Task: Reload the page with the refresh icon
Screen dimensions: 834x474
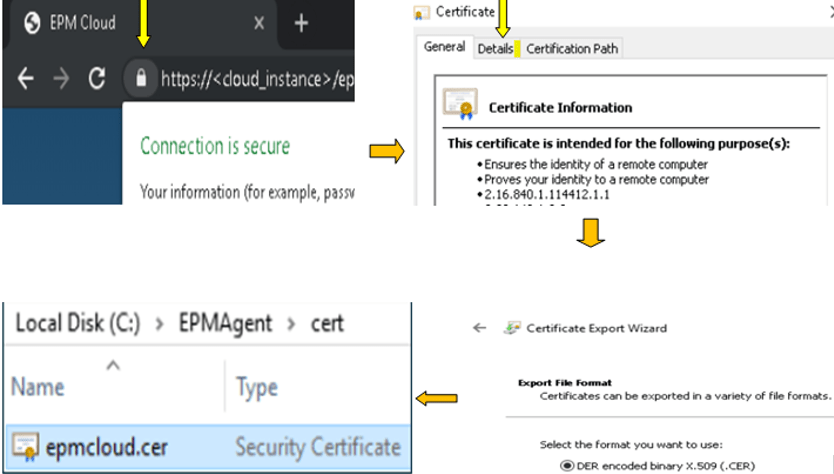Action: tap(97, 79)
